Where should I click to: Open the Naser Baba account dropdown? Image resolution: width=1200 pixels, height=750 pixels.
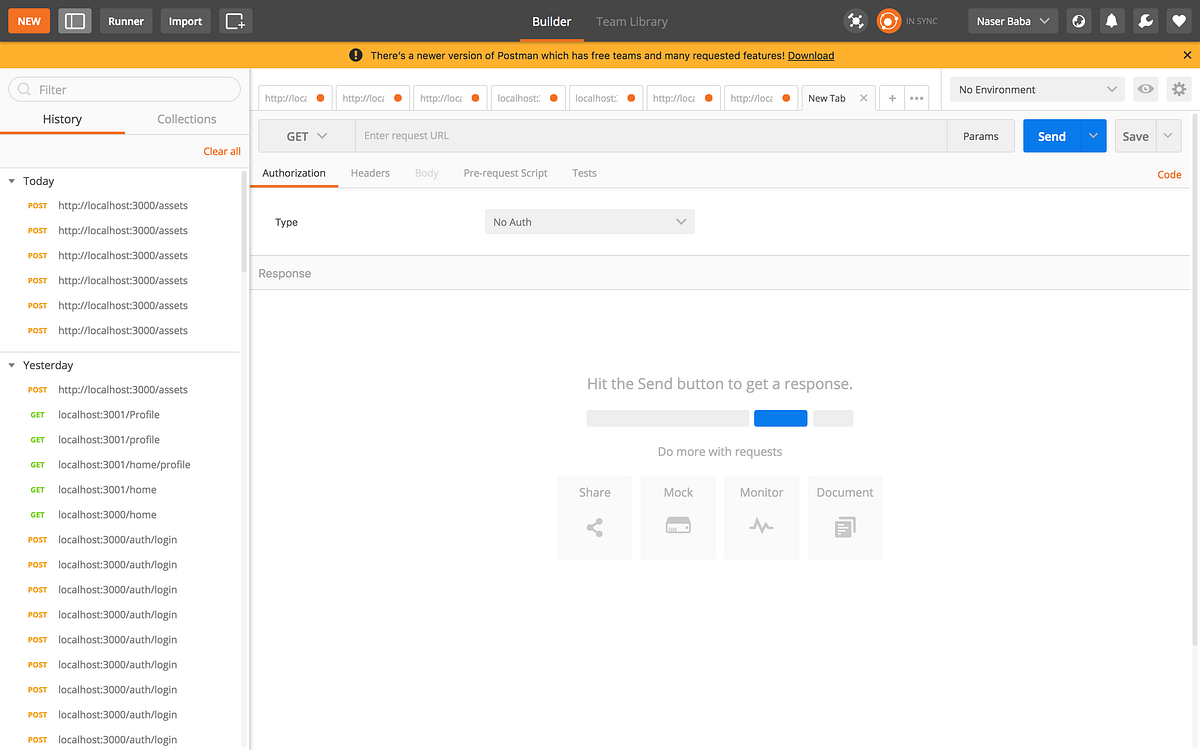1012,20
